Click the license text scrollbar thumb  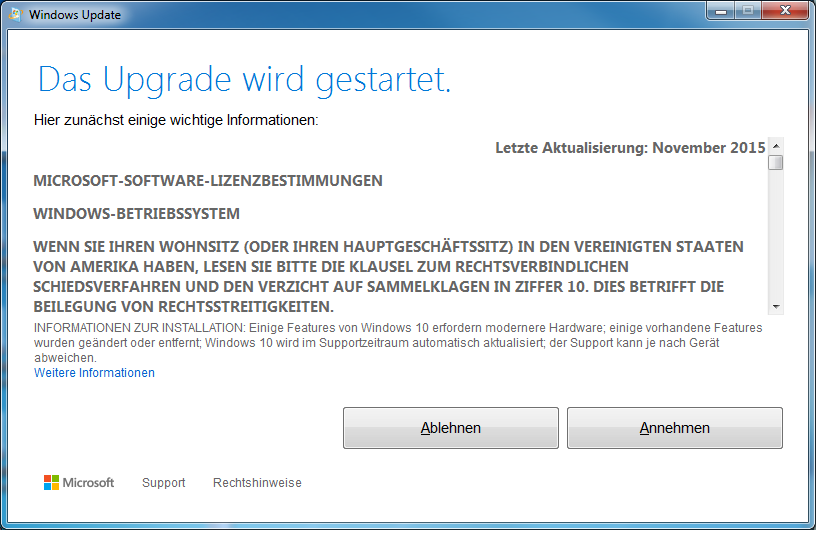(x=776, y=162)
